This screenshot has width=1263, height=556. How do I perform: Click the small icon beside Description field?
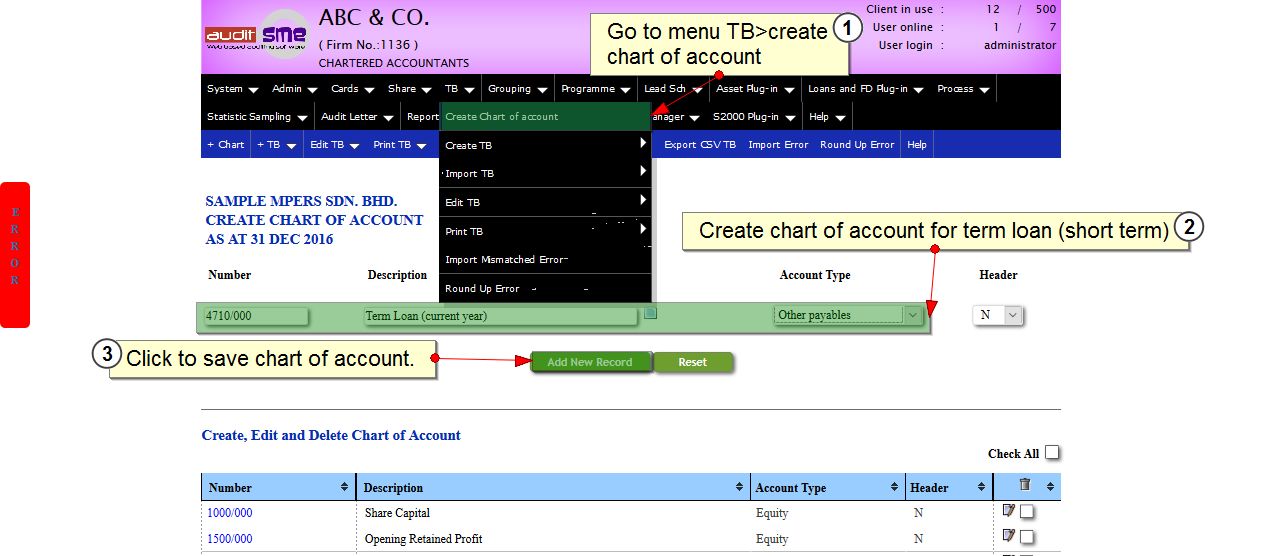650,314
